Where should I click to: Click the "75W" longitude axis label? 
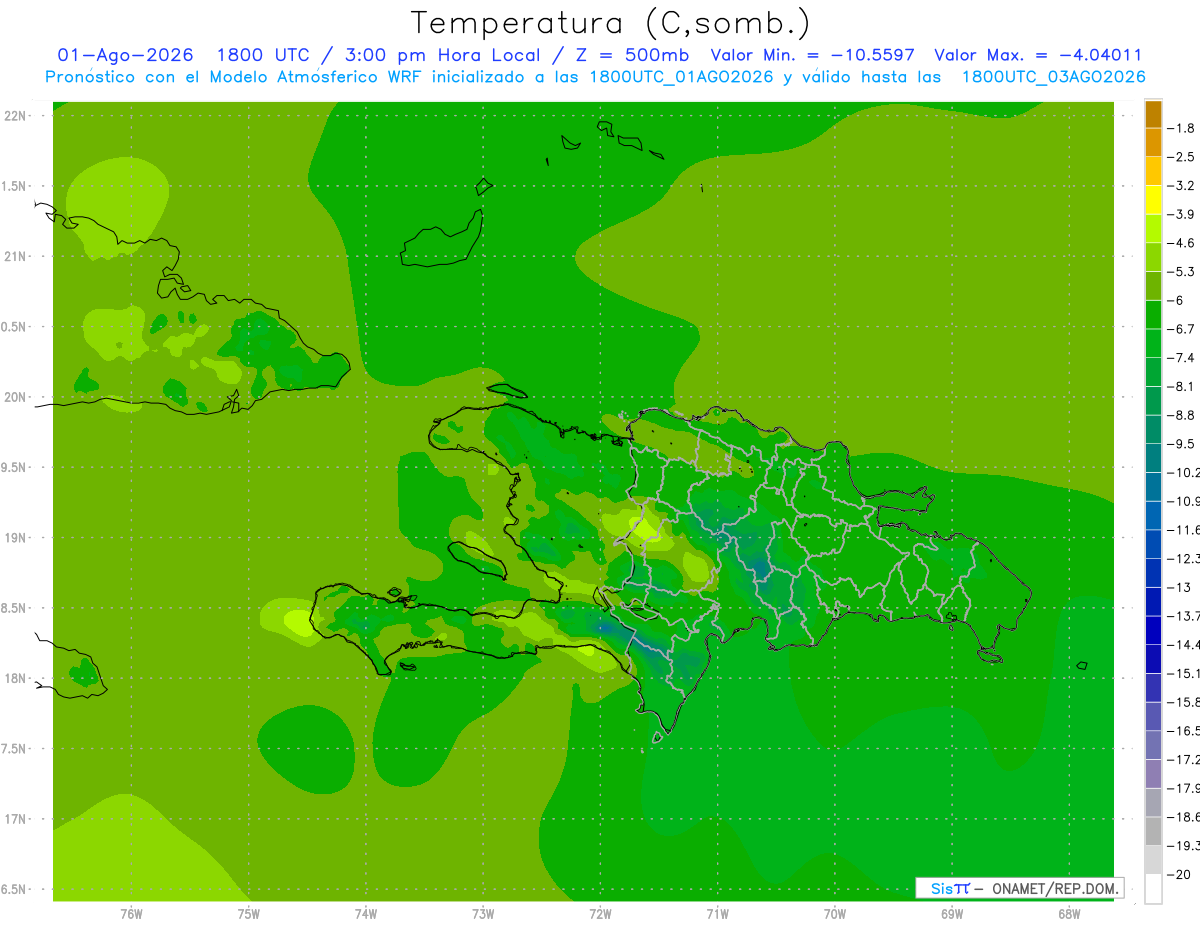pyautogui.click(x=248, y=914)
